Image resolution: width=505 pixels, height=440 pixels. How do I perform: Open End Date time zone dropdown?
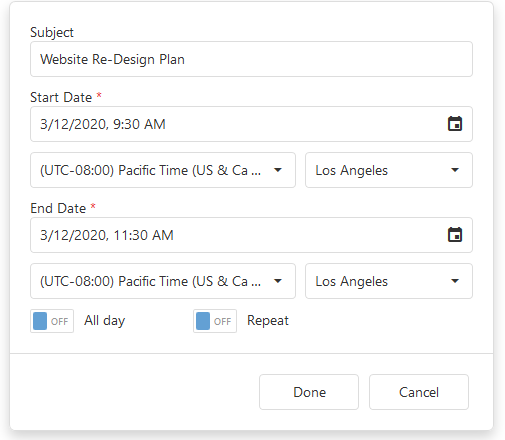[x=163, y=281]
